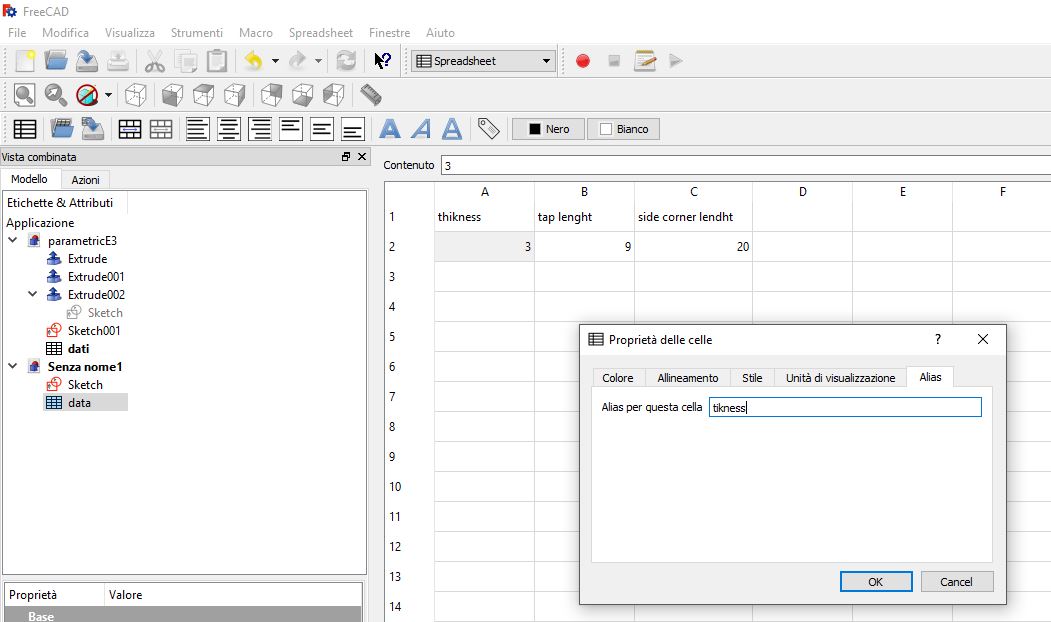Image resolution: width=1051 pixels, height=622 pixels.
Task: Open the Allineamento tab
Action: point(688,378)
